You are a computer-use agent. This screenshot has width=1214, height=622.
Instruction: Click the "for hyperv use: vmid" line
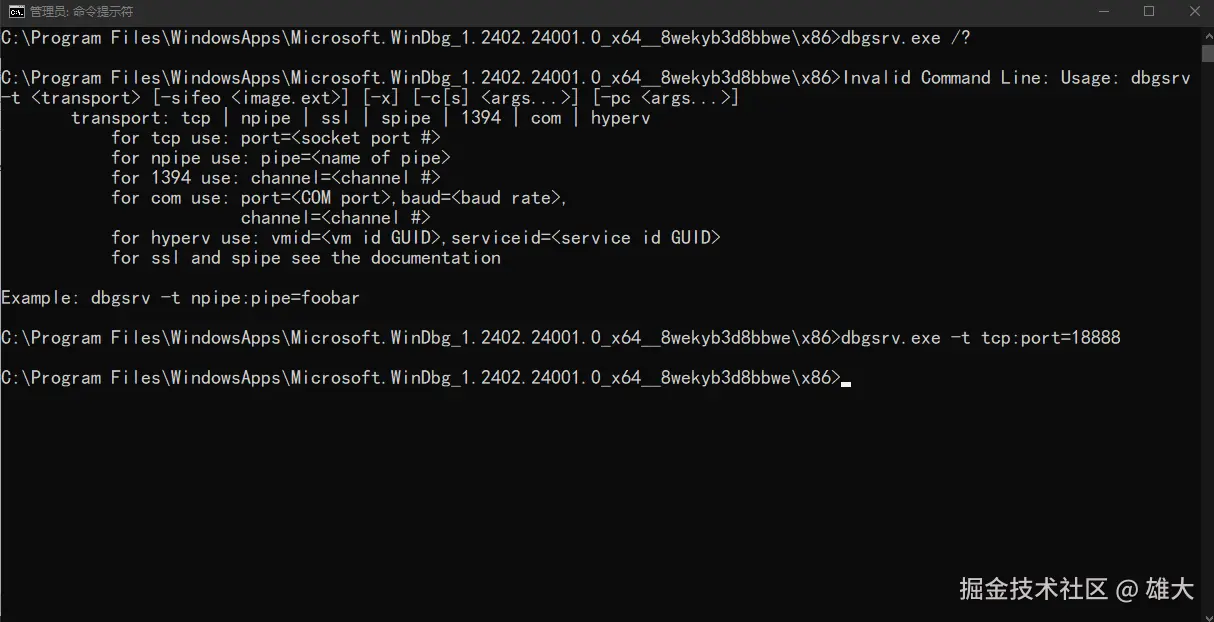tap(416, 238)
